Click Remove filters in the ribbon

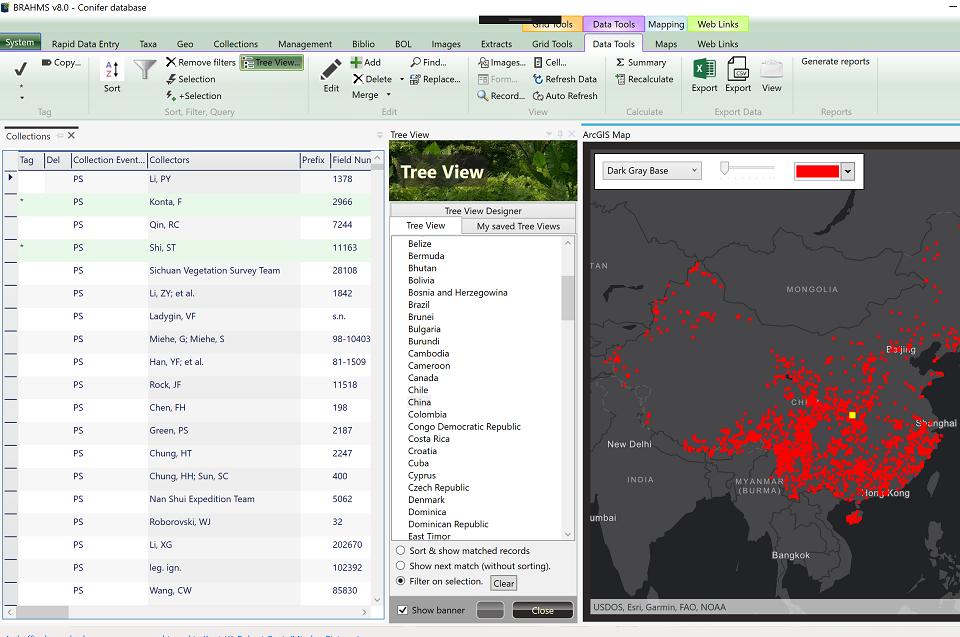[x=201, y=62]
